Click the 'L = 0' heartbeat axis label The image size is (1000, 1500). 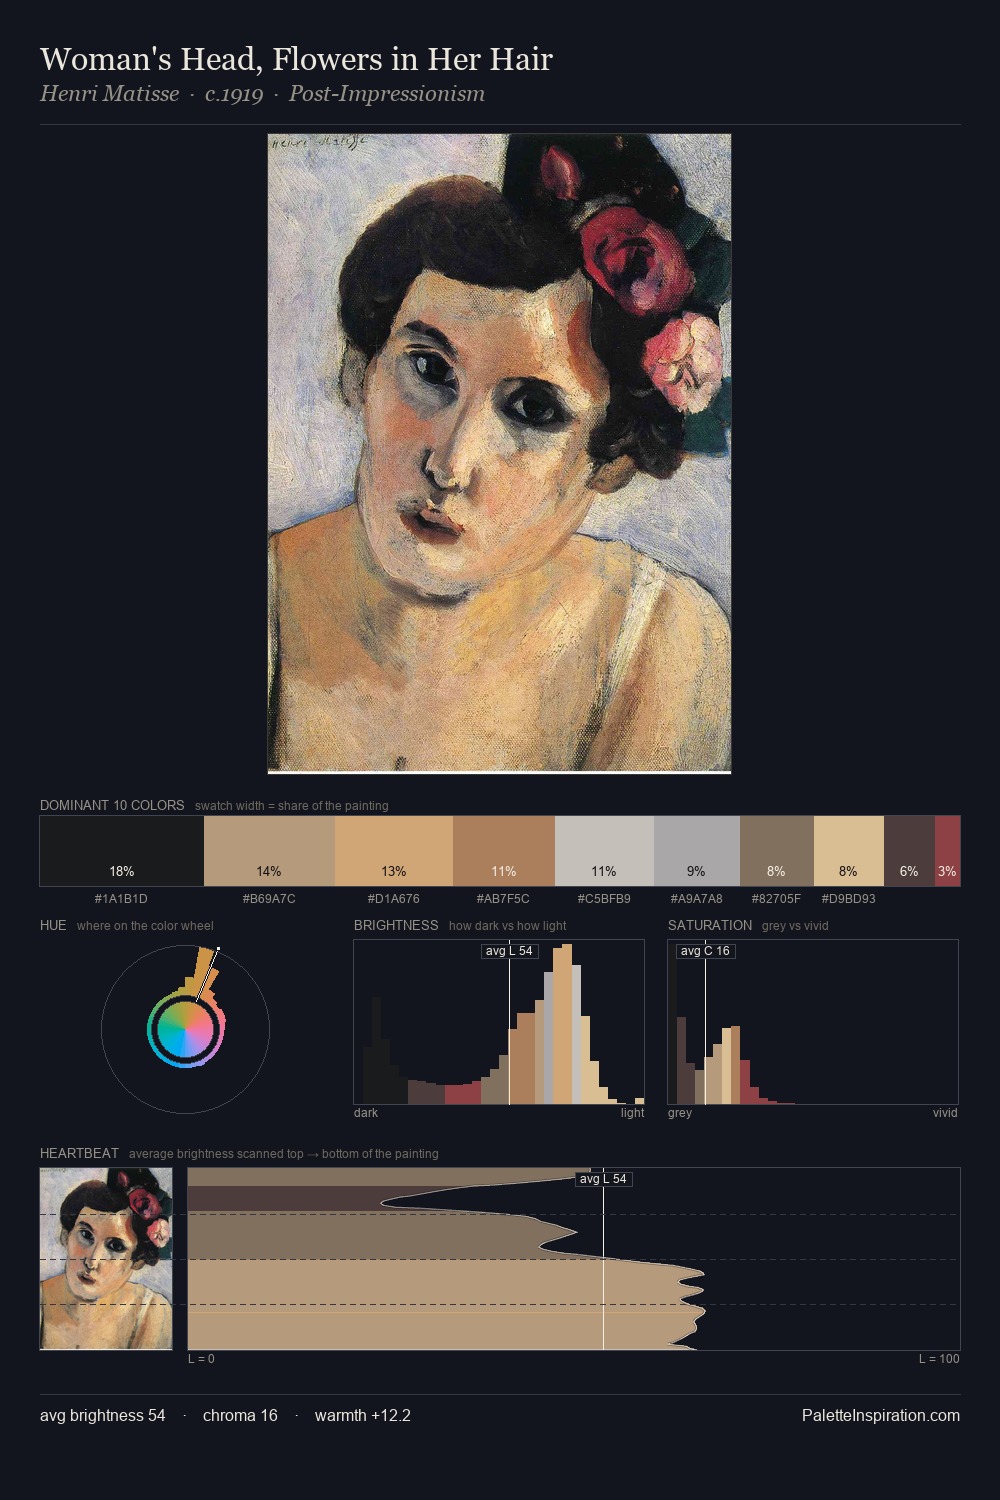tap(201, 1359)
